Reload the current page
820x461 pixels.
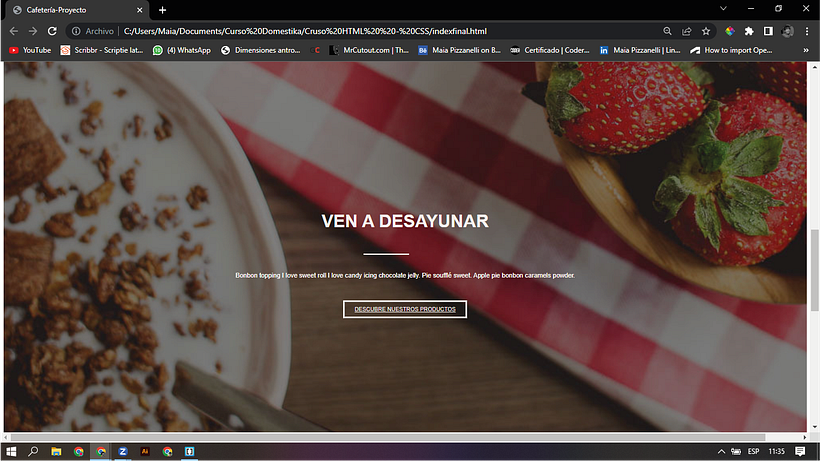coord(52,31)
